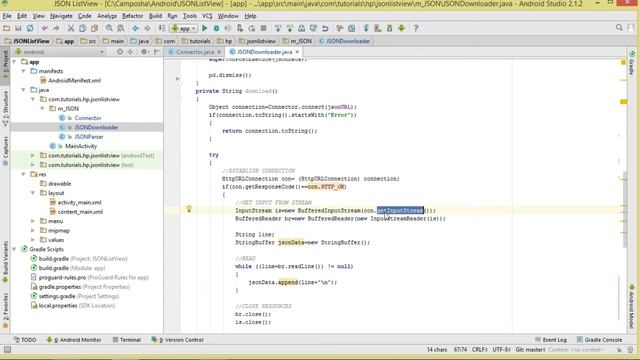Open the TODO tool window

25,340
